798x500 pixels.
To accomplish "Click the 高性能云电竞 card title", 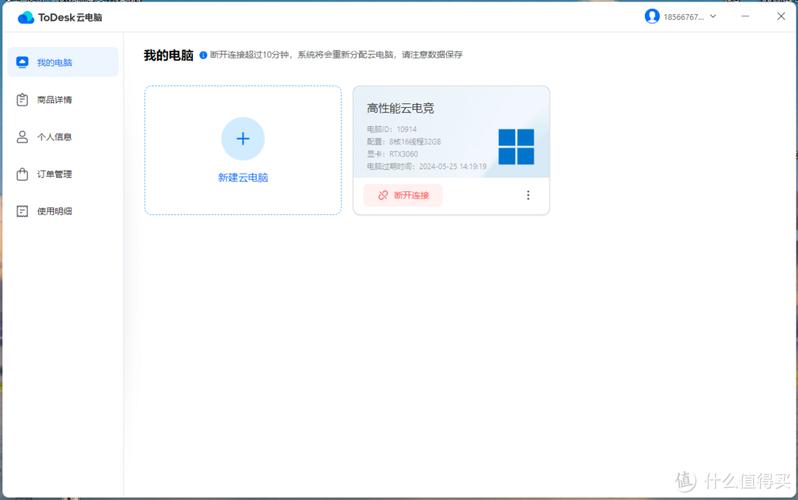I will pos(401,108).
